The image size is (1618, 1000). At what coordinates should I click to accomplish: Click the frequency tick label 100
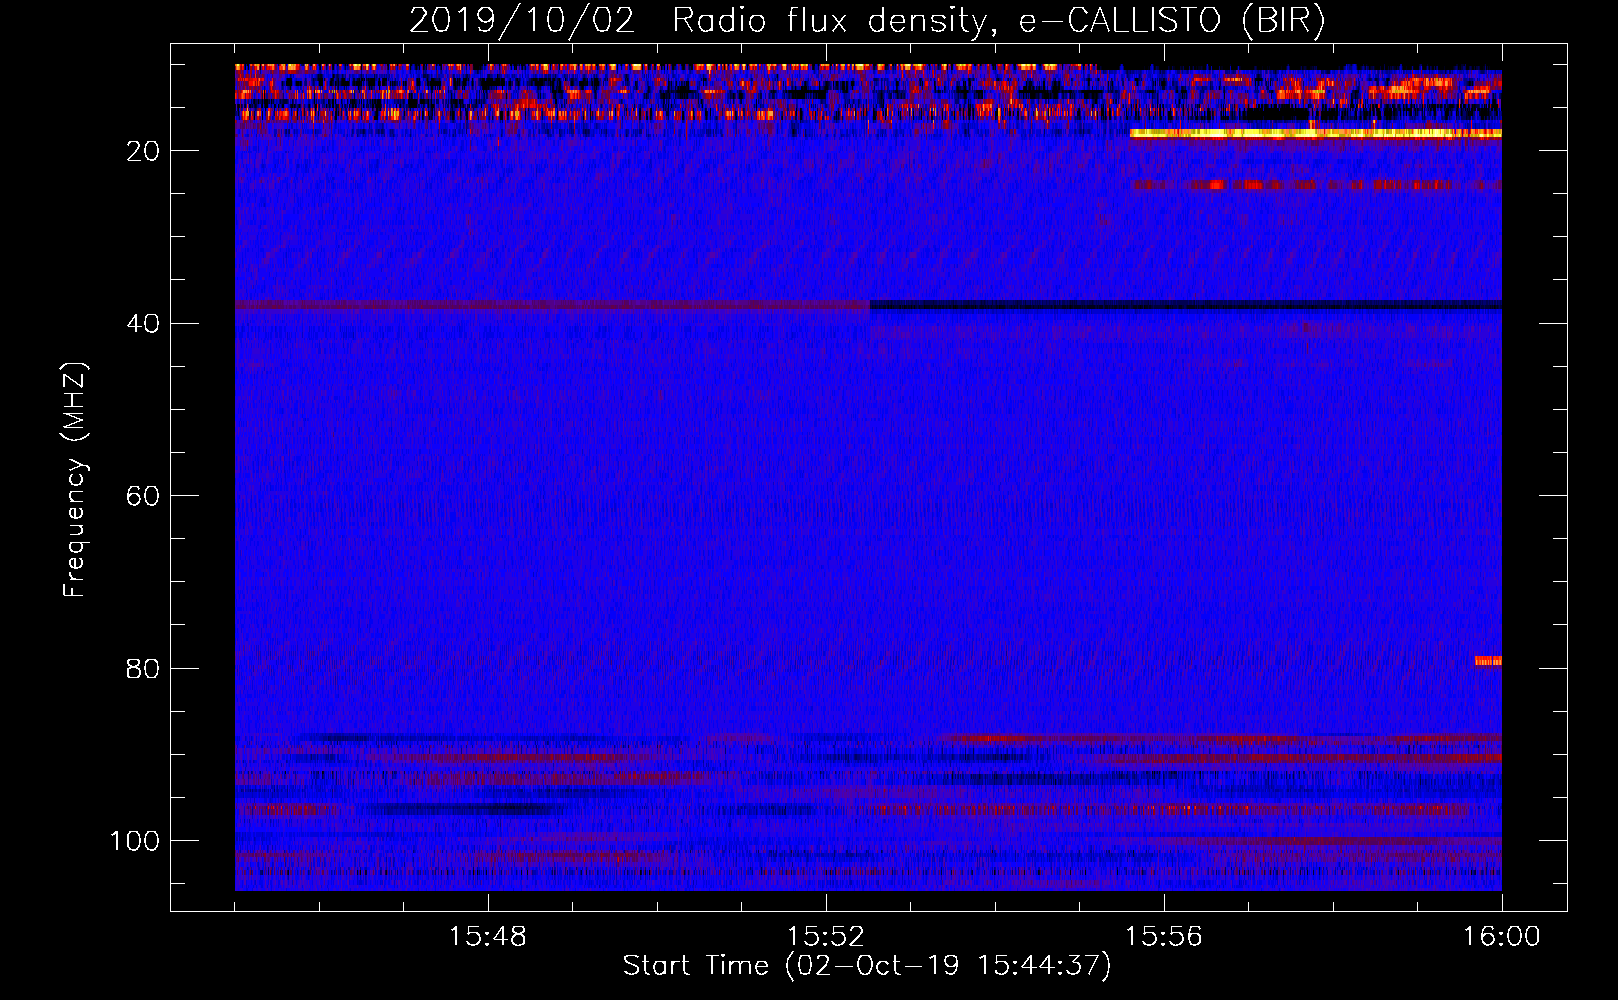coord(136,841)
